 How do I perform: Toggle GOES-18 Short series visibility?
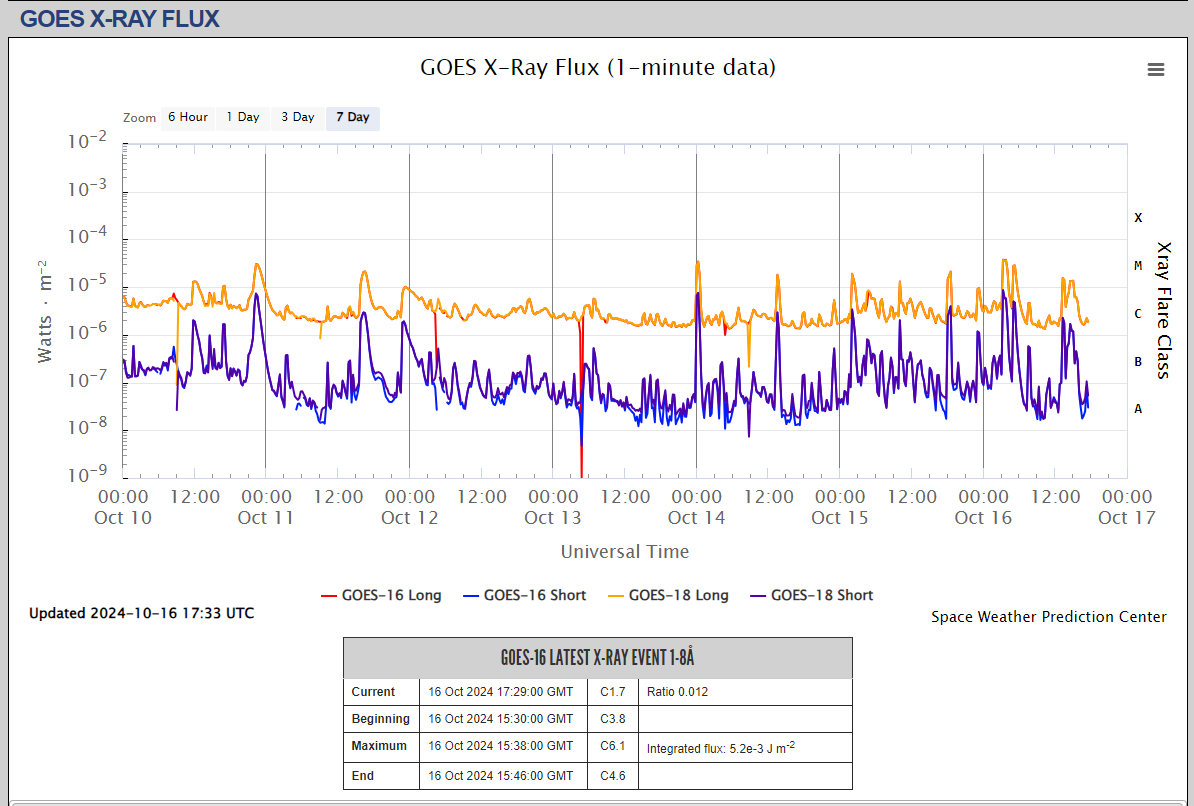pos(821,595)
